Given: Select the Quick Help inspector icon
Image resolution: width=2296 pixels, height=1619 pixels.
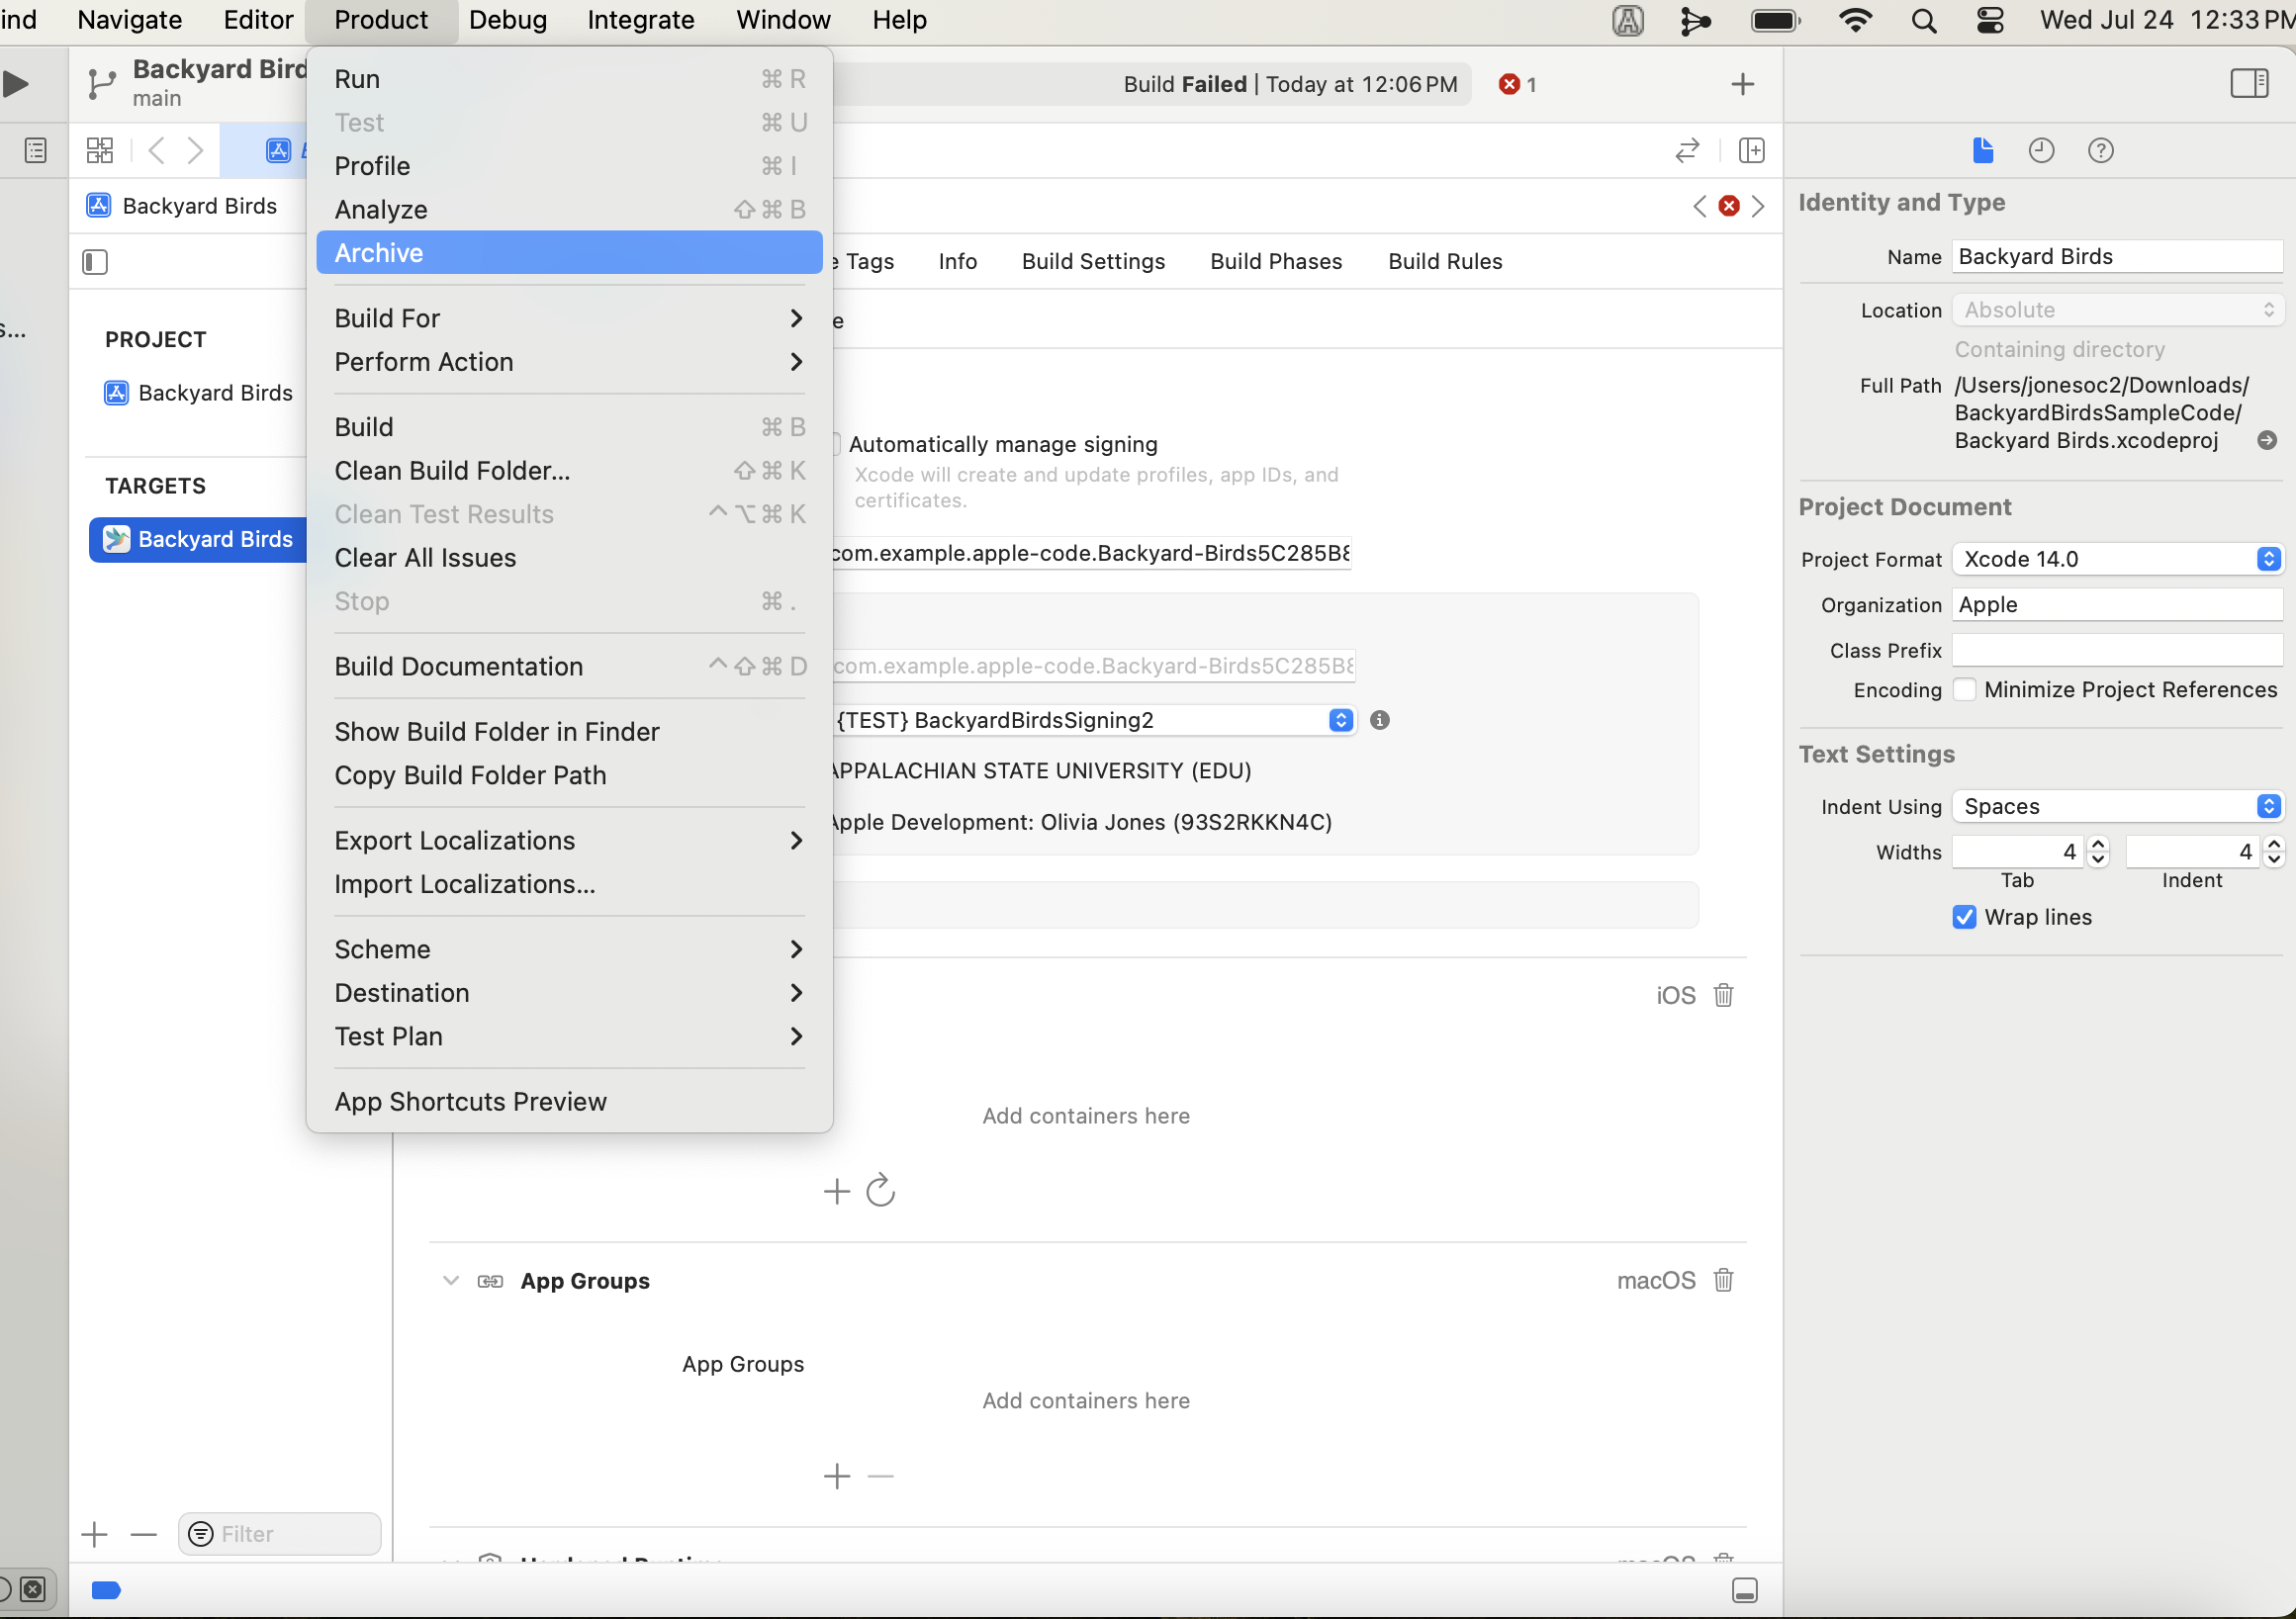Looking at the screenshot, I should click(x=2100, y=151).
